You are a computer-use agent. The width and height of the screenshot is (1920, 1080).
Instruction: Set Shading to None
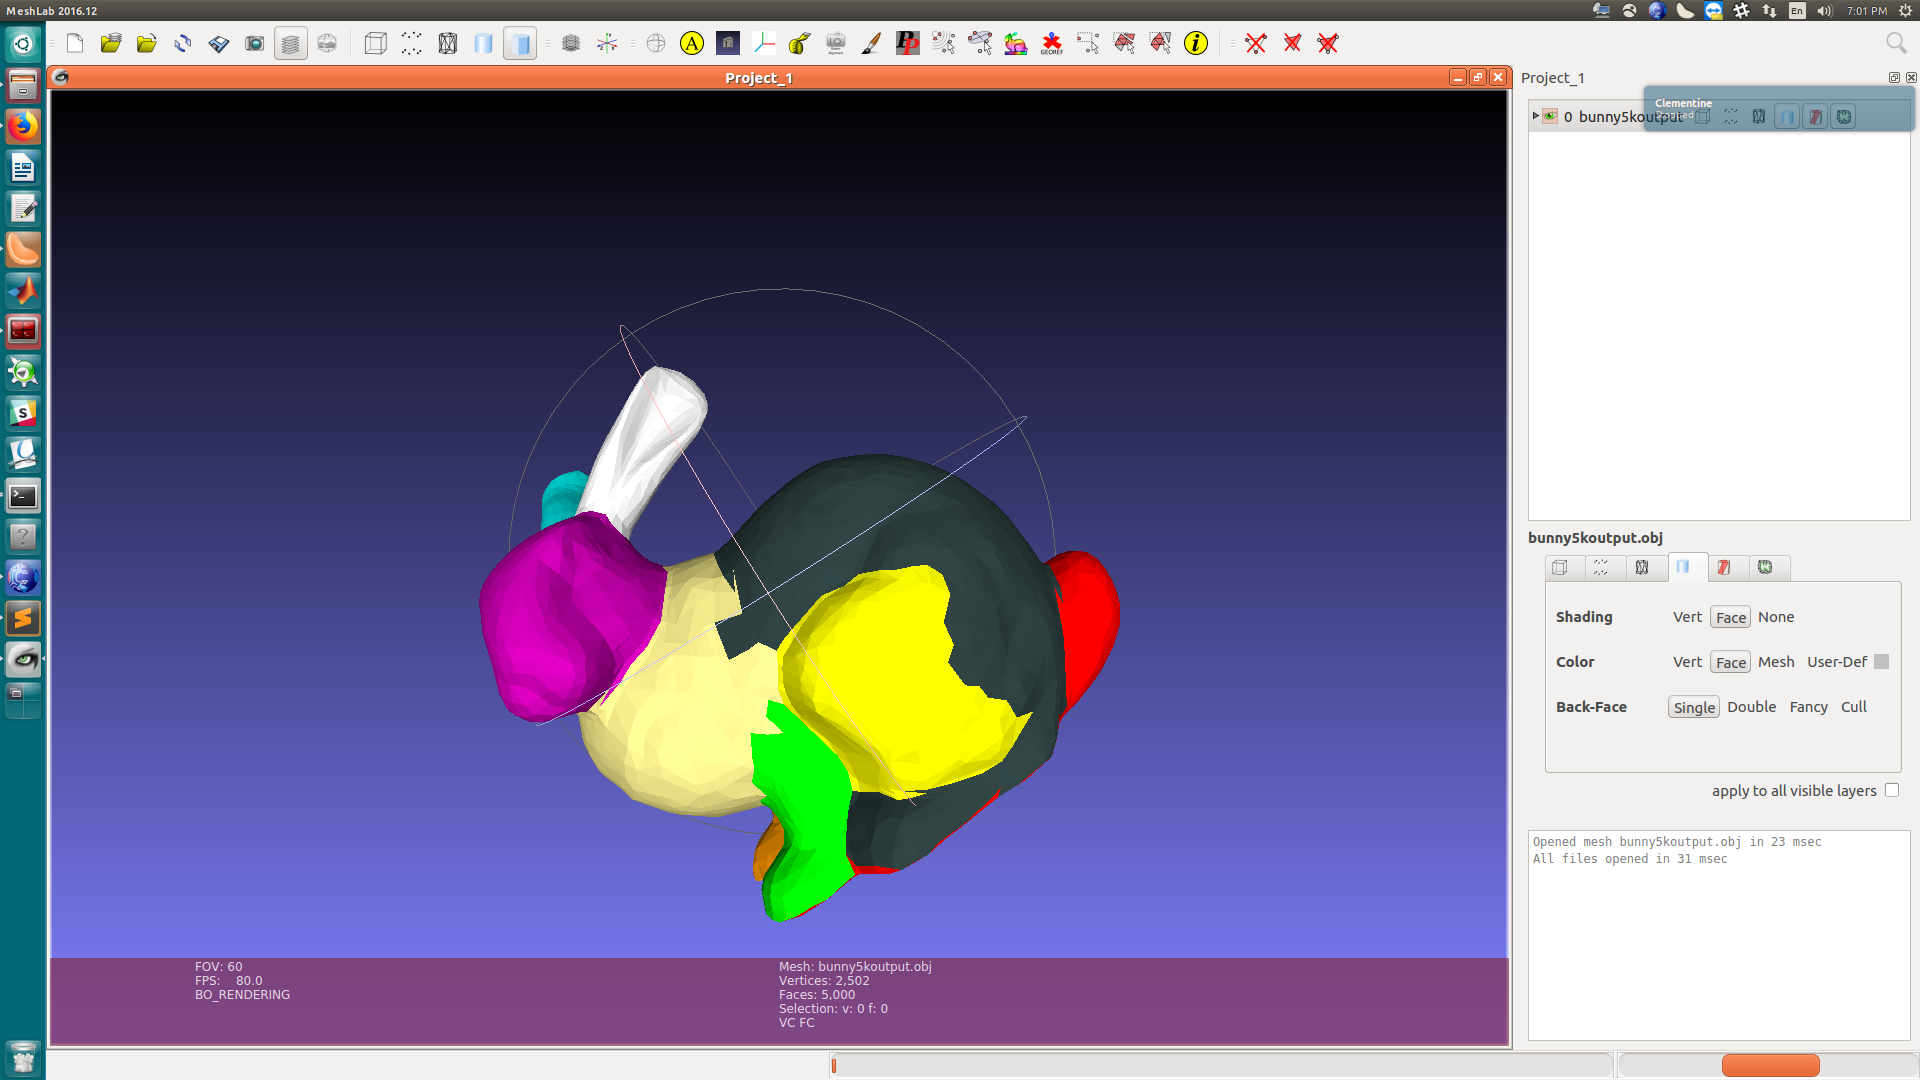[x=1775, y=617]
